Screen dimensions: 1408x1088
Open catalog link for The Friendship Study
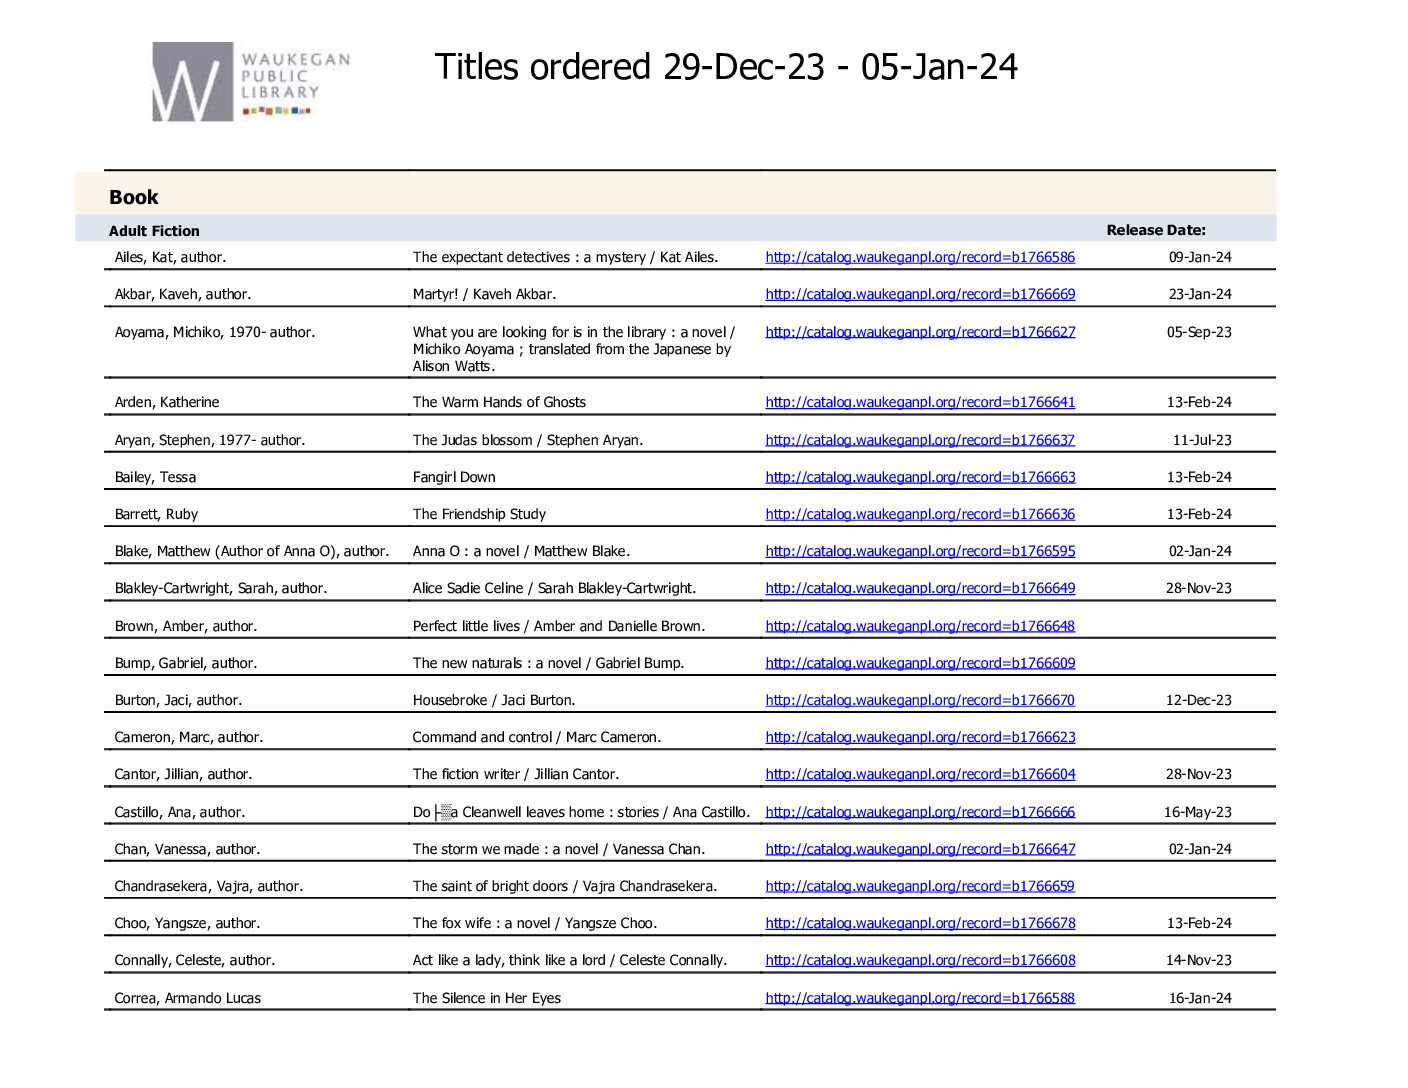click(x=920, y=514)
